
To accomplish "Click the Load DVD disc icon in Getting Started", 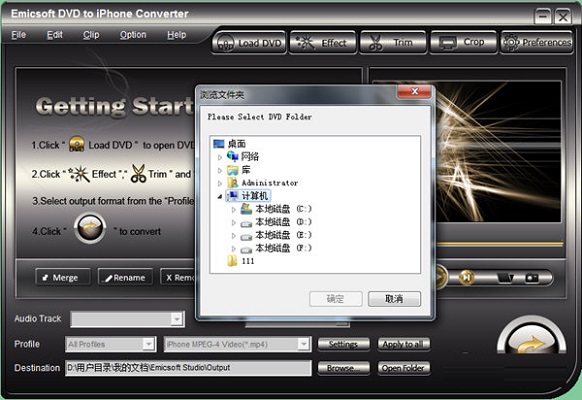I will [76, 144].
